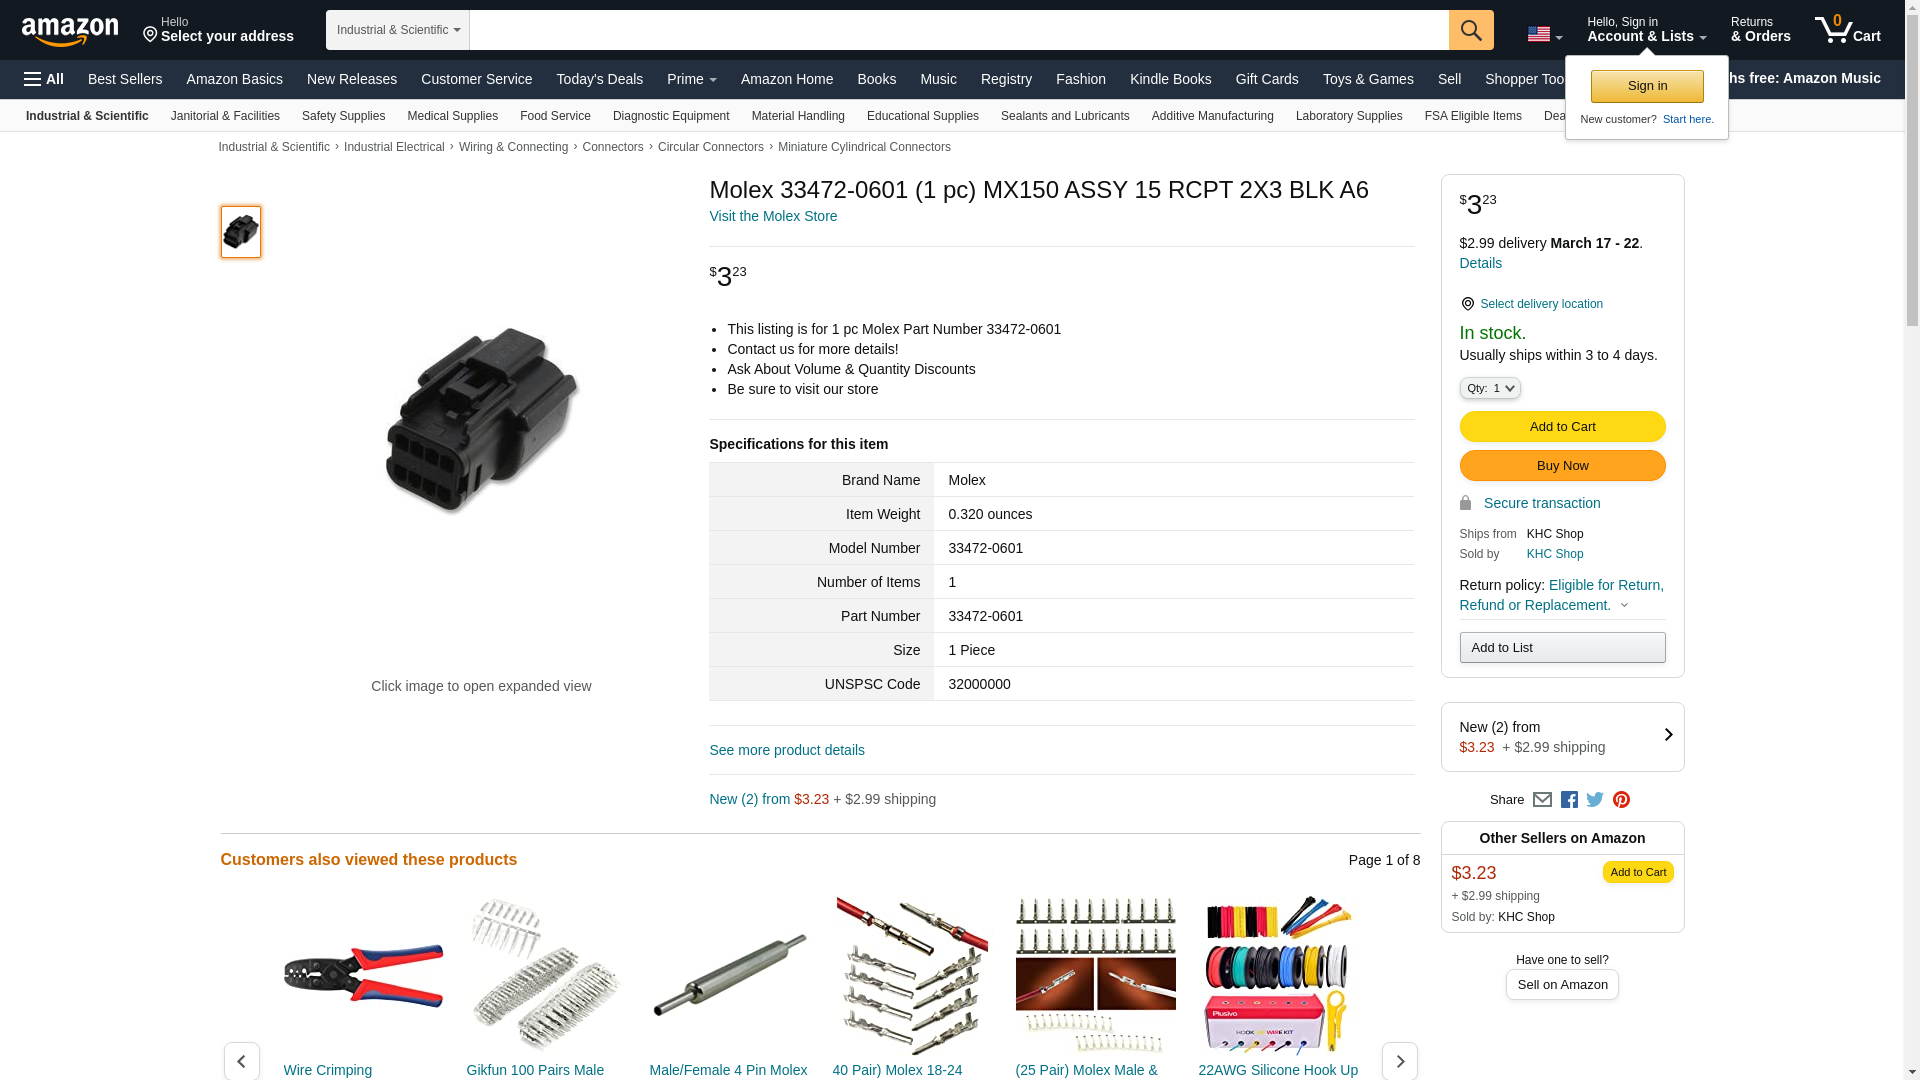The height and width of the screenshot is (1080, 1920).
Task: Select Today's Deals in navigation bar
Action: click(x=600, y=79)
